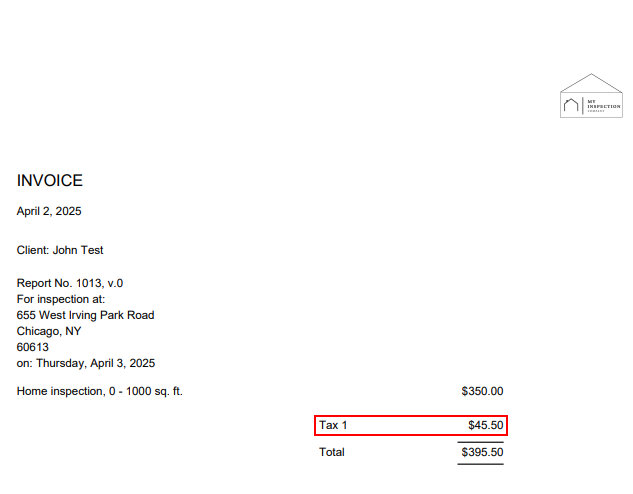
Task: Click the 'For inspection at:' label
Action: [61, 299]
